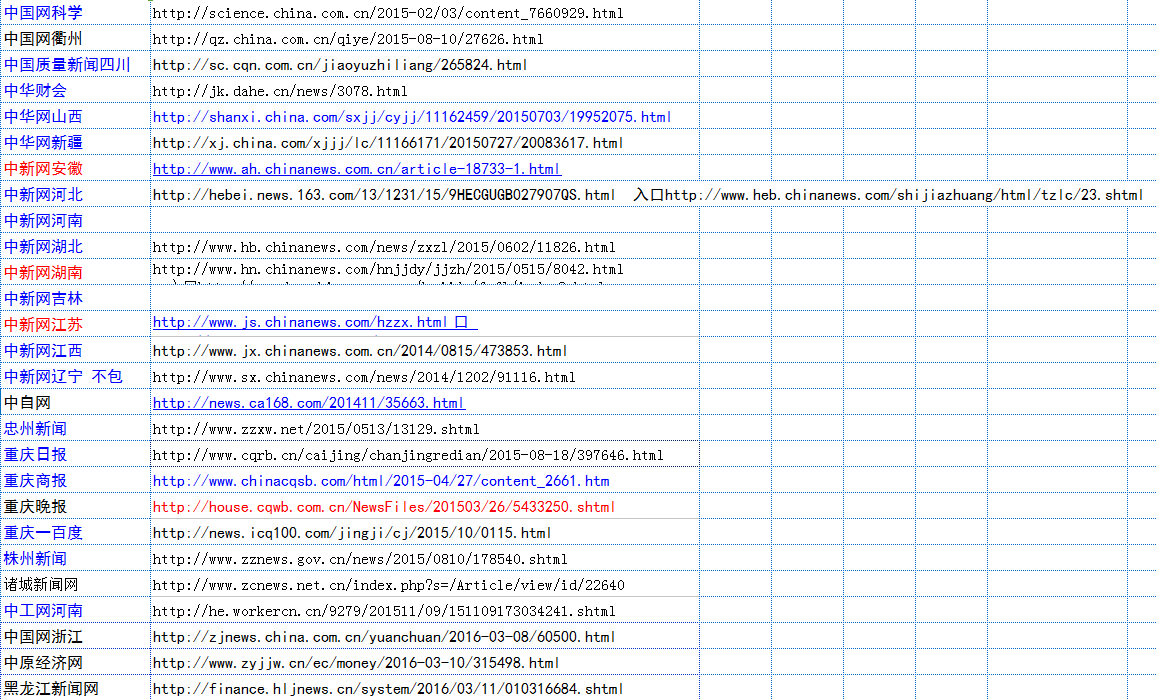Screen dimensions: 1156x699
Task: Select the 中自网 cell
Action: coord(75,403)
